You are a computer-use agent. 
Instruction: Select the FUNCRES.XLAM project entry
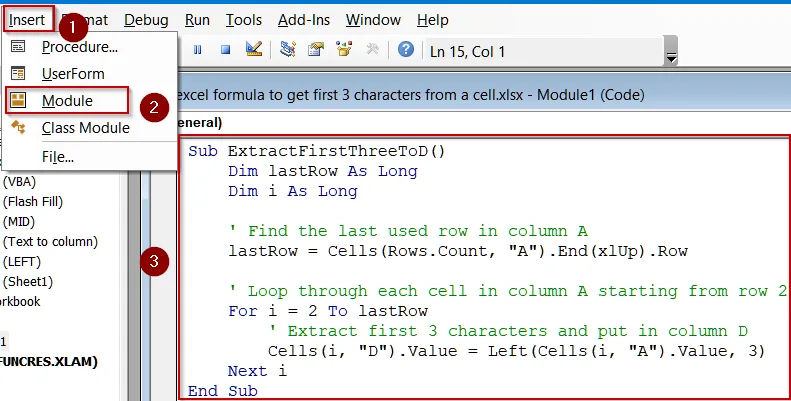point(49,362)
